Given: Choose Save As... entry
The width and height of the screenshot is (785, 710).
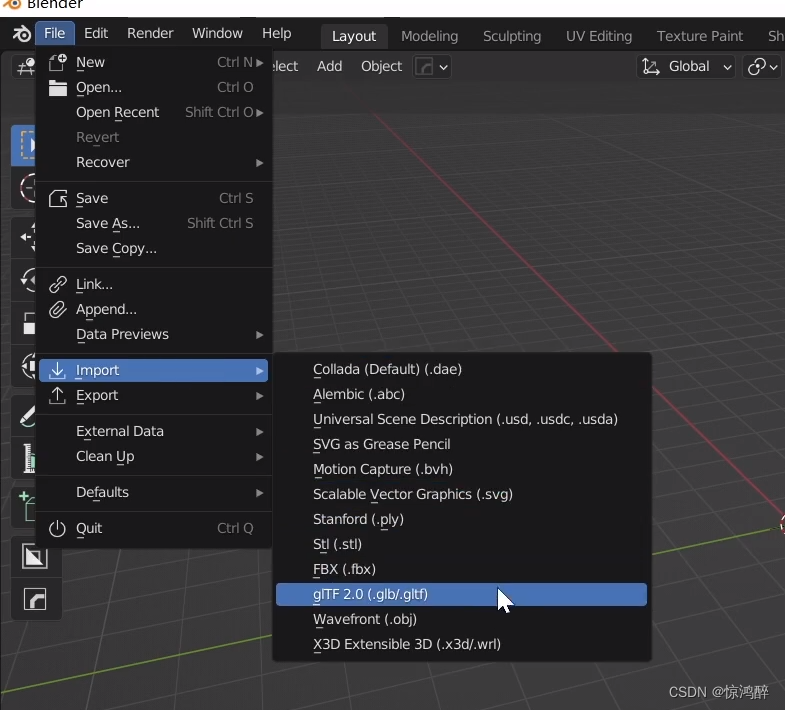Looking at the screenshot, I should tap(154, 224).
